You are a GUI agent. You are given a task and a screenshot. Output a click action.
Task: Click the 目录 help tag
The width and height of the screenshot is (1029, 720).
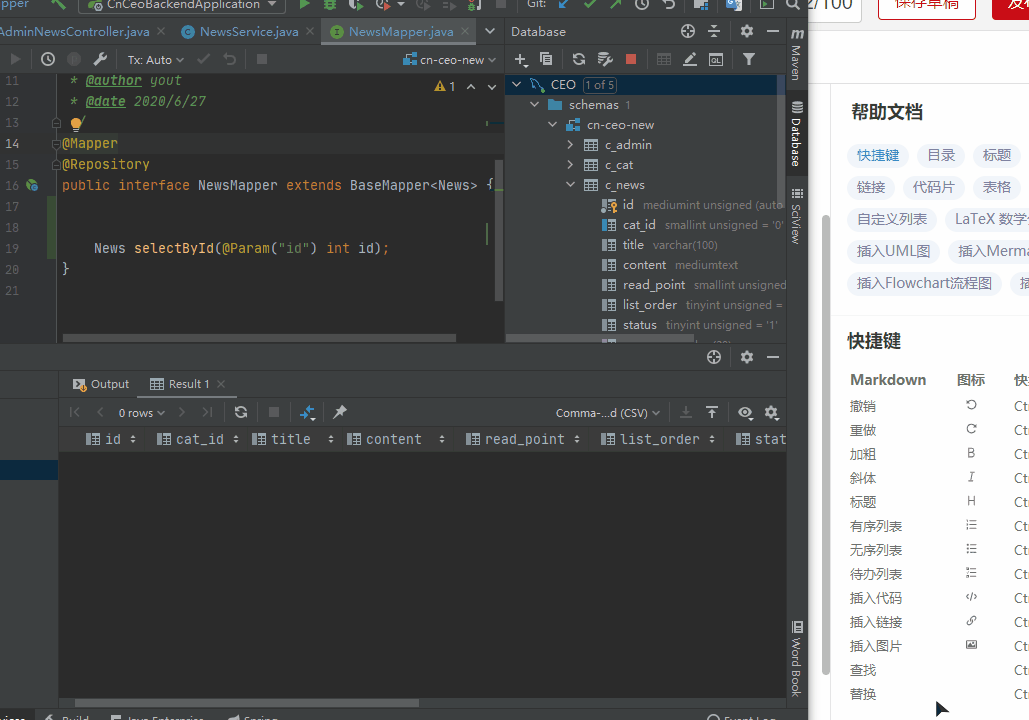click(x=941, y=155)
